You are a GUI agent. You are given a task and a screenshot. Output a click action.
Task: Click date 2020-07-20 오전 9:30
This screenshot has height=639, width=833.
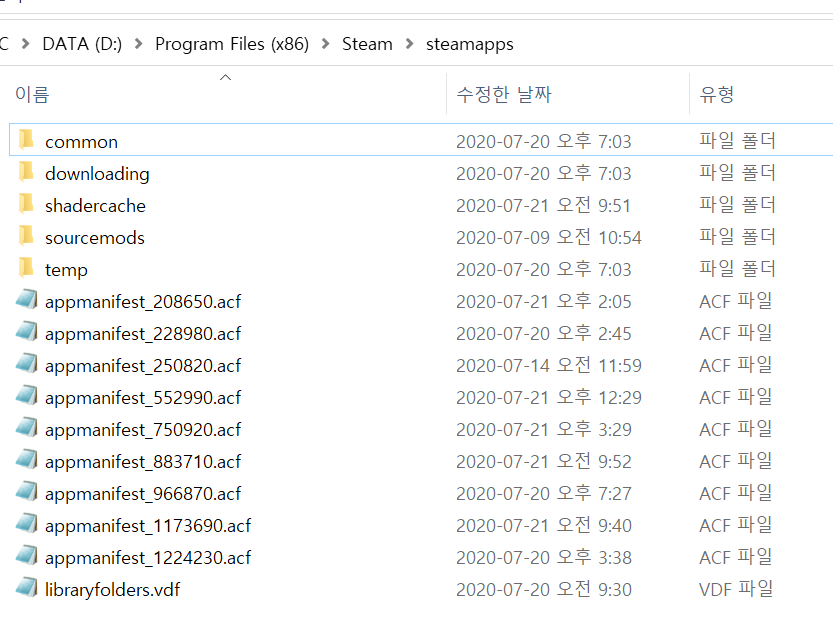point(544,590)
